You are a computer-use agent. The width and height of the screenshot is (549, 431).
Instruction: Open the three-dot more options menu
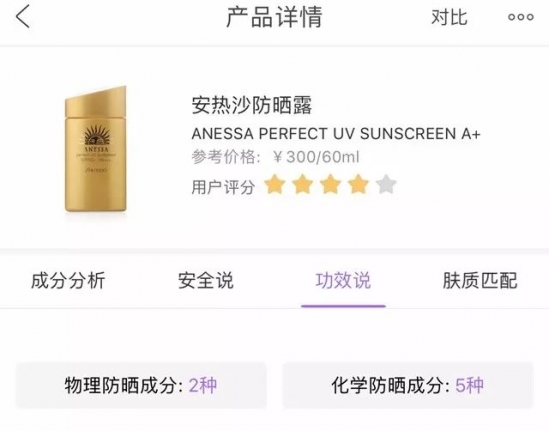coord(521,17)
